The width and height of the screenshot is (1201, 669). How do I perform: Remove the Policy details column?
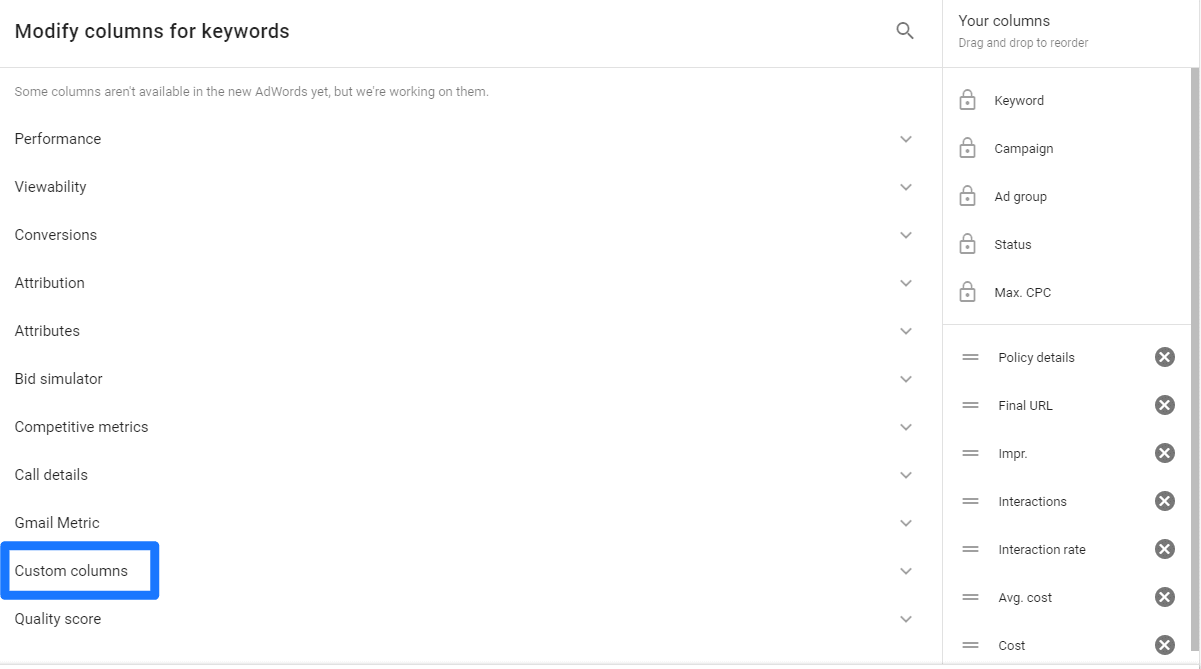(x=1165, y=357)
